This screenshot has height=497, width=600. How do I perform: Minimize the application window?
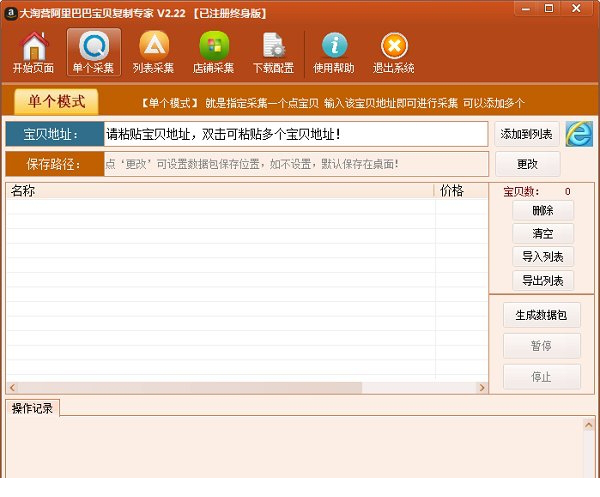[x=526, y=8]
